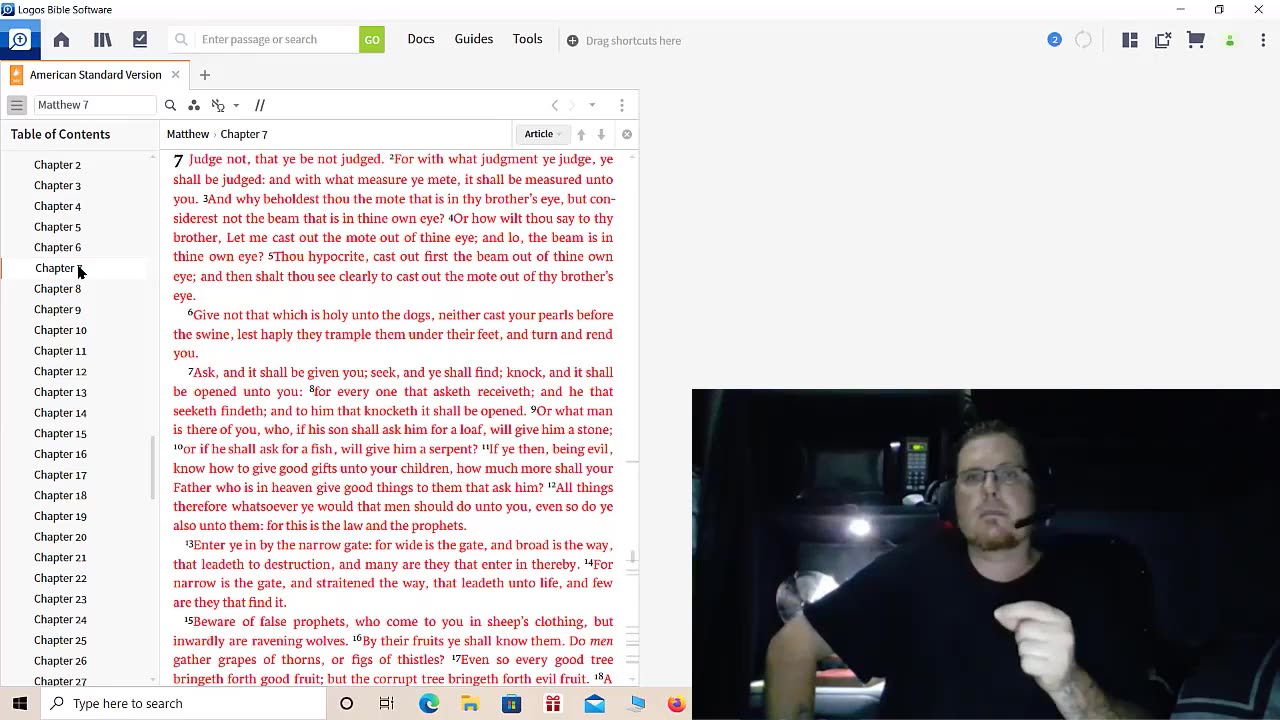
Task: Open the Logos home page icon
Action: (x=61, y=40)
